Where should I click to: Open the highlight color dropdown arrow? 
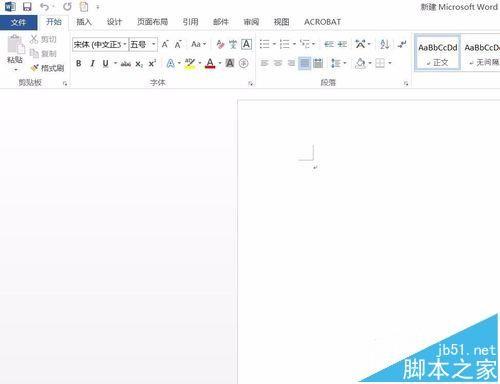point(200,63)
